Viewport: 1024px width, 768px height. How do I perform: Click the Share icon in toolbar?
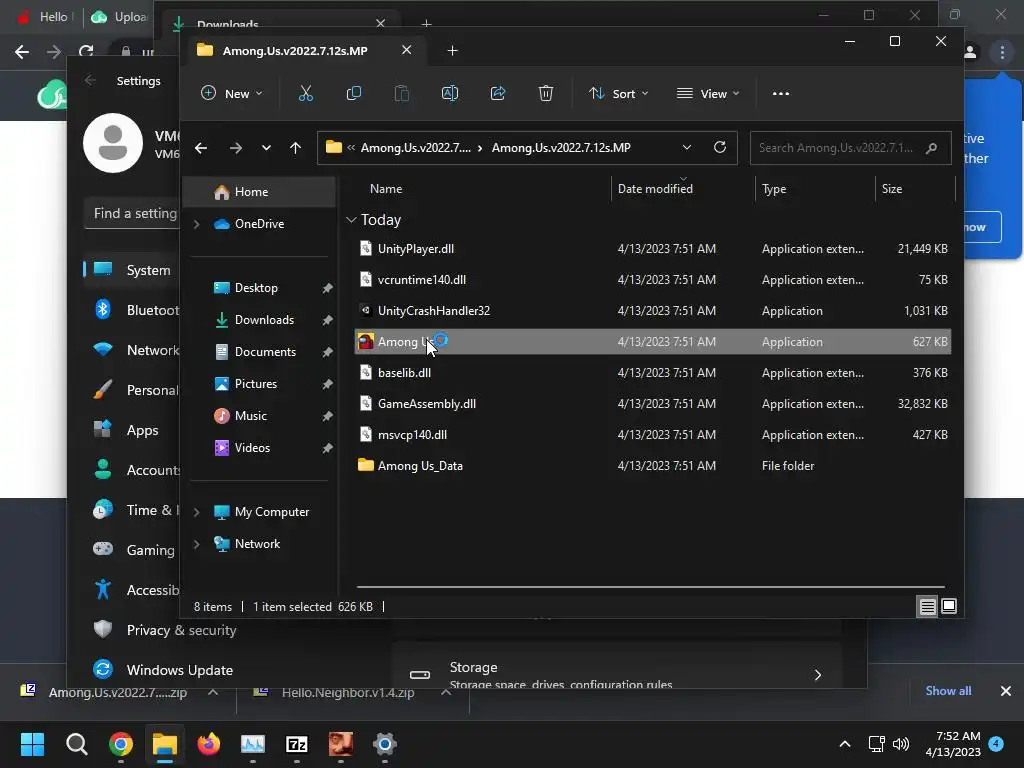pyautogui.click(x=498, y=93)
